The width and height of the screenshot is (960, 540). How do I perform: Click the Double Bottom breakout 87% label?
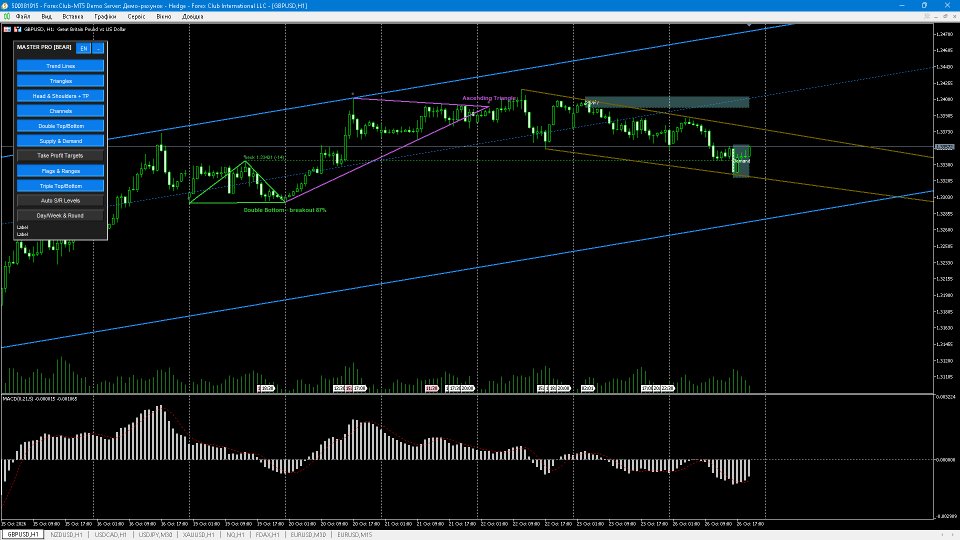click(285, 210)
